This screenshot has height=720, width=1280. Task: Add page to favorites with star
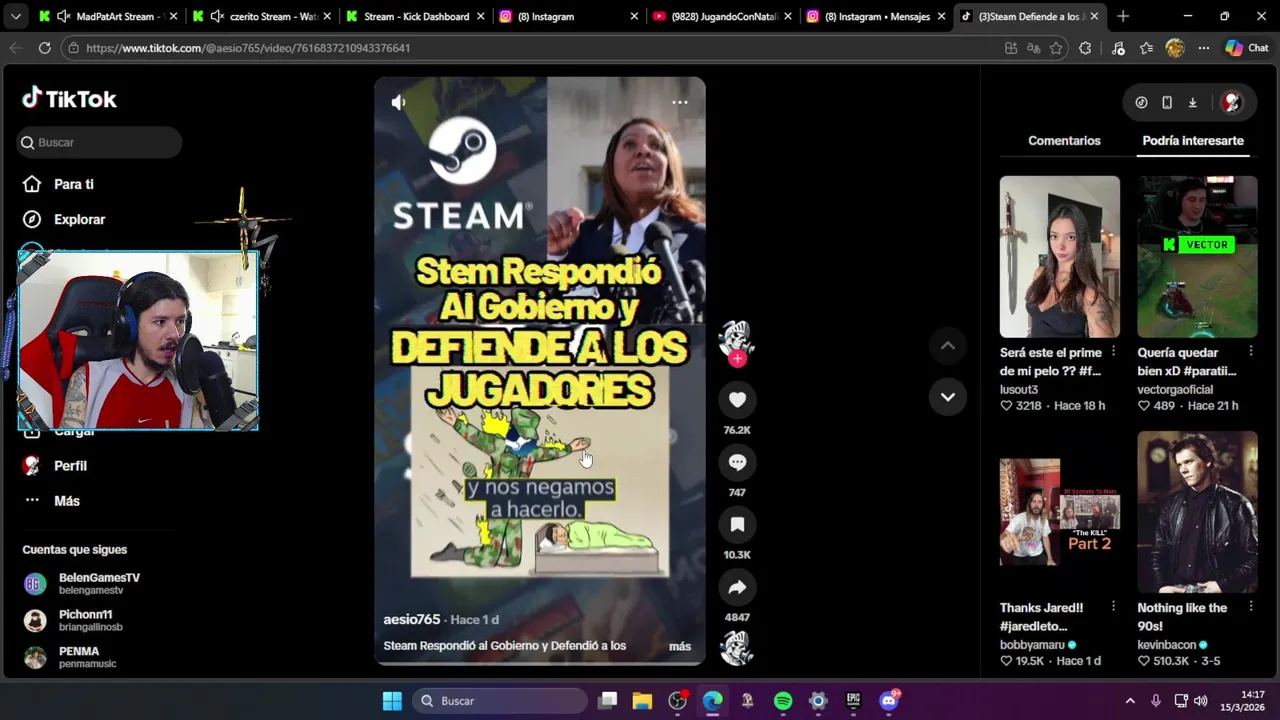point(1056,48)
